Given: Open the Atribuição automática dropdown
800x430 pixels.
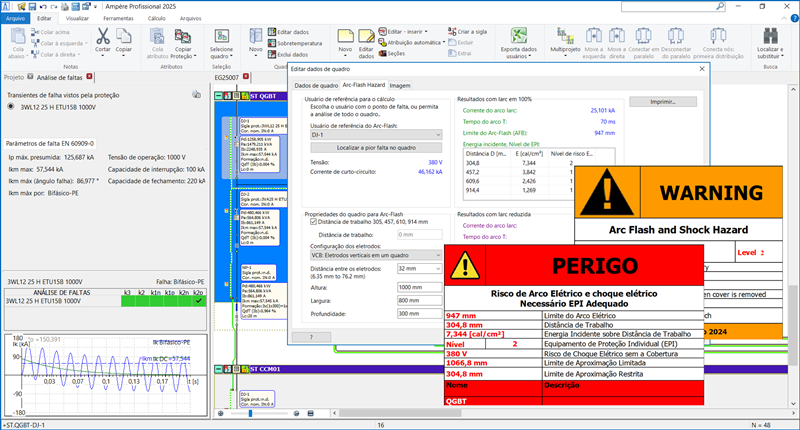Looking at the screenshot, I should pos(443,42).
